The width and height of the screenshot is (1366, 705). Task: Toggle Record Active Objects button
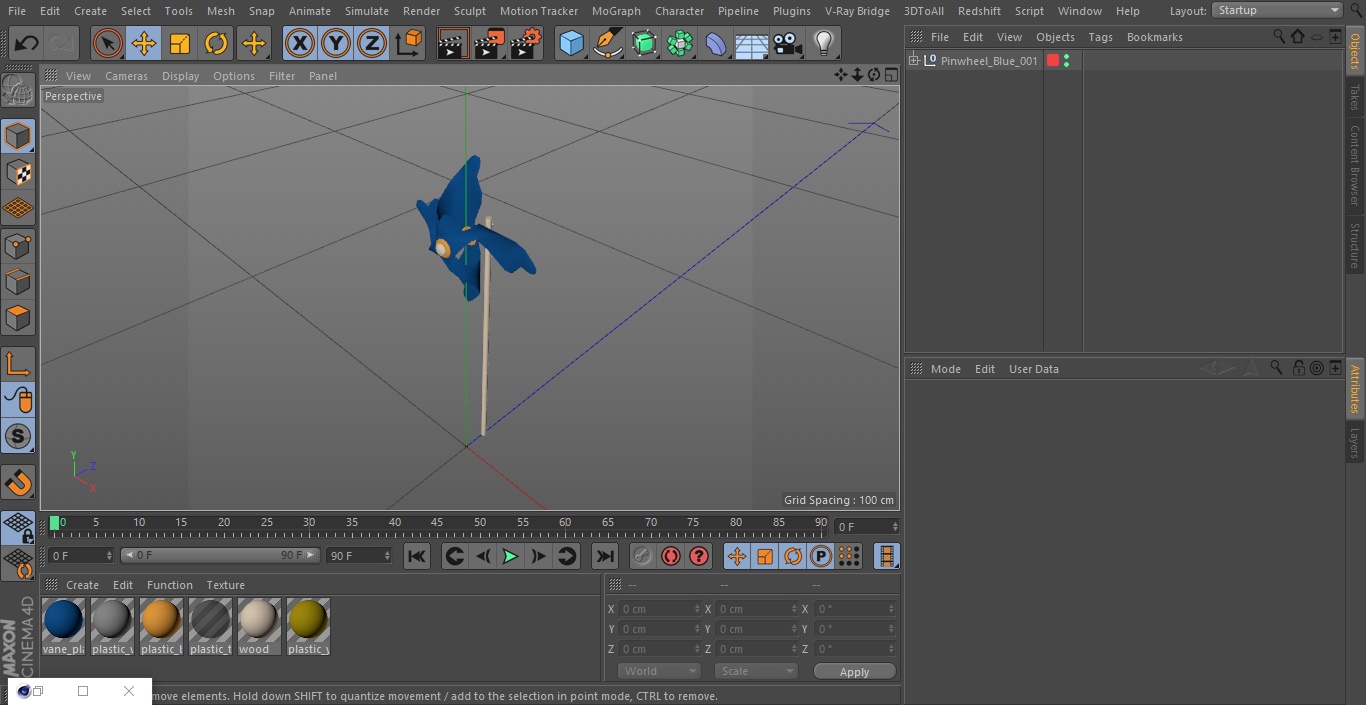[x=643, y=556]
